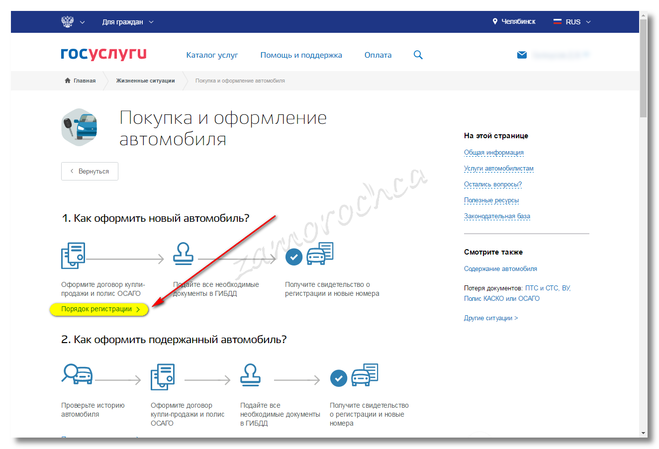Click the envelope mail icon
The height and width of the screenshot is (449, 659).
click(x=521, y=55)
